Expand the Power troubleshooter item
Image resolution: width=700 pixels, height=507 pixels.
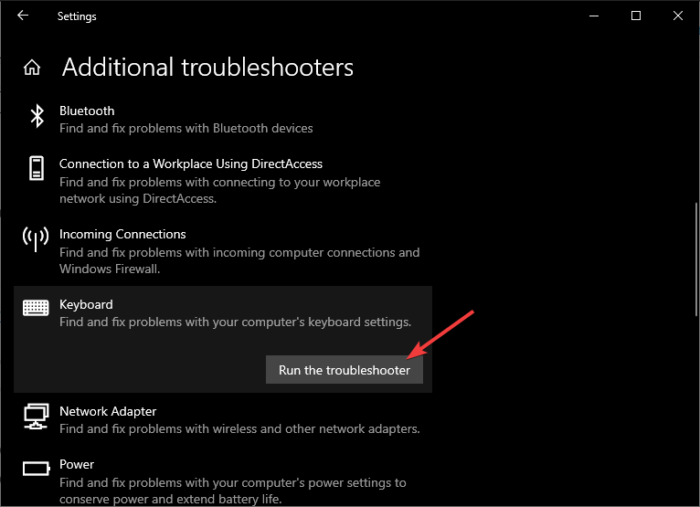point(77,464)
